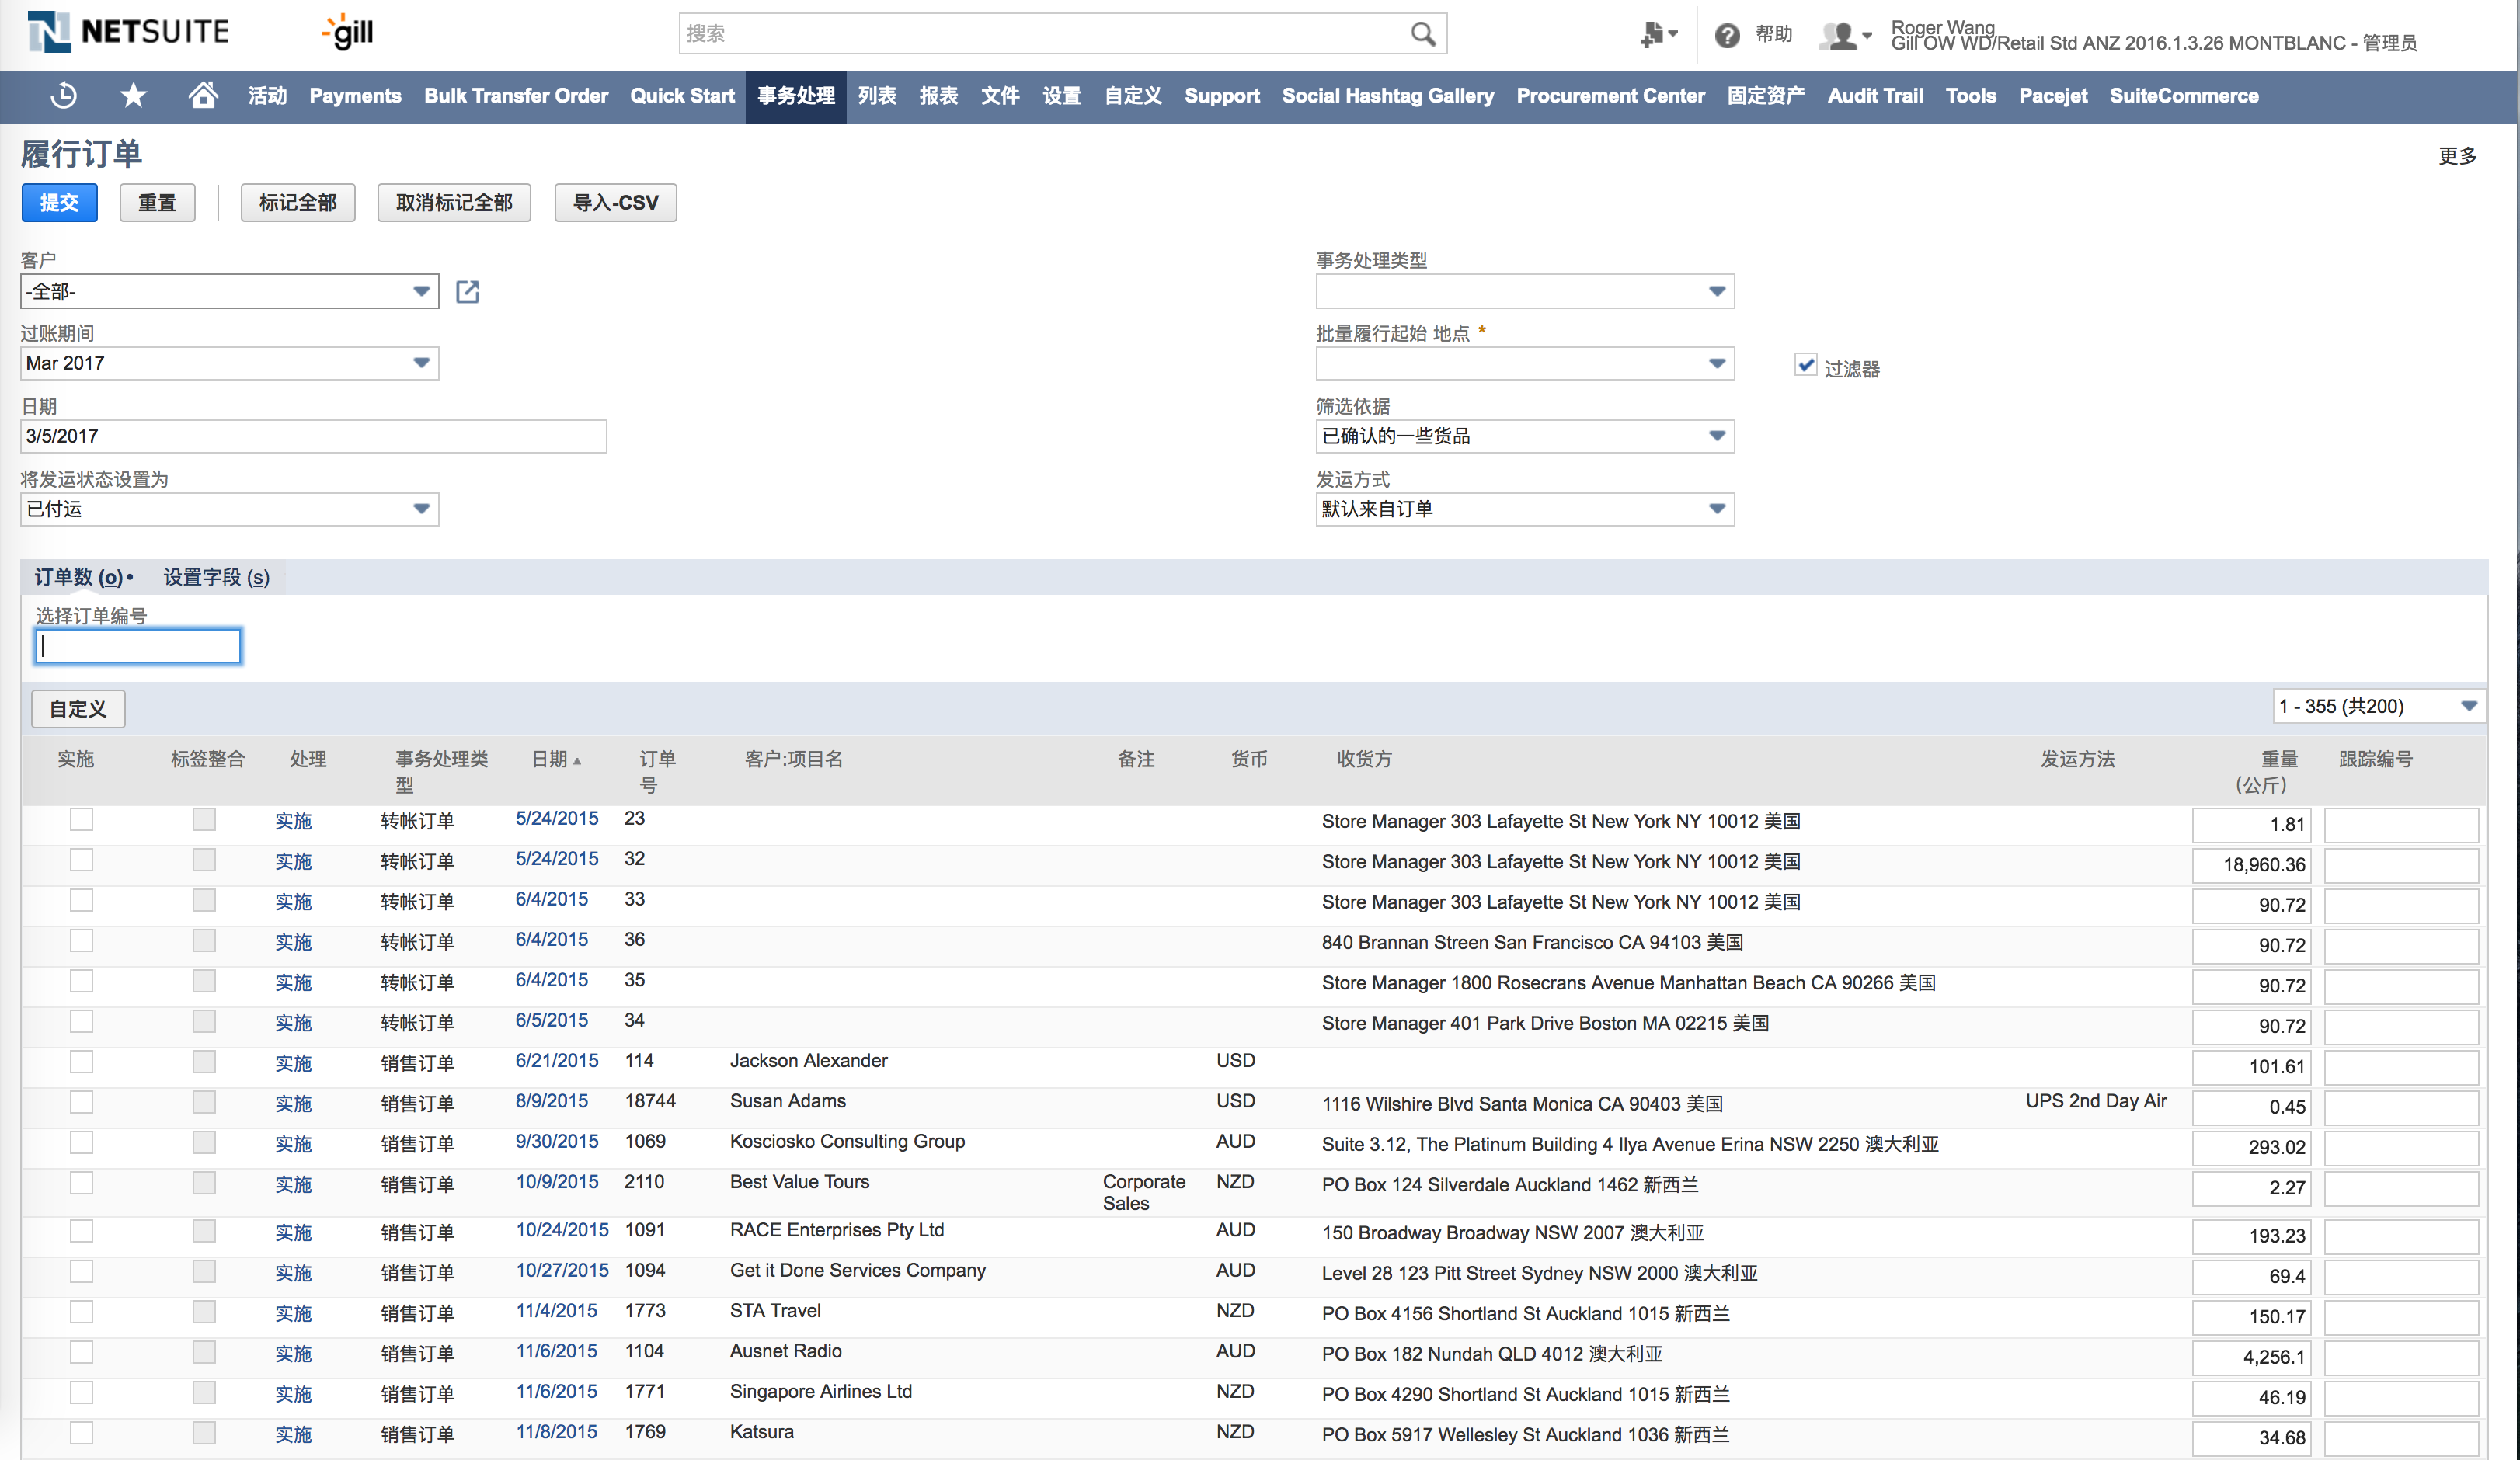The height and width of the screenshot is (1460, 2520).
Task: Open the Help question mark icon
Action: coord(1726,36)
